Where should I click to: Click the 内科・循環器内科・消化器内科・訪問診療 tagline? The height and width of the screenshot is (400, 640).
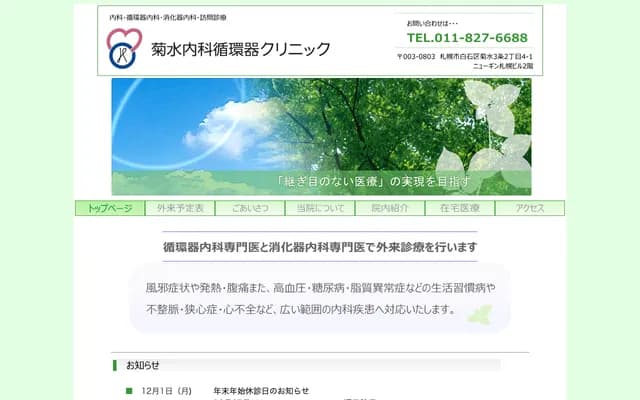point(168,18)
